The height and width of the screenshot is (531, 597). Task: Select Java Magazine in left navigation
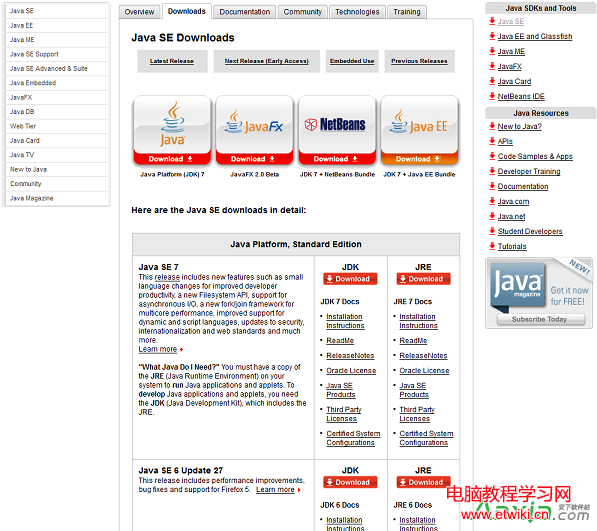57,198
